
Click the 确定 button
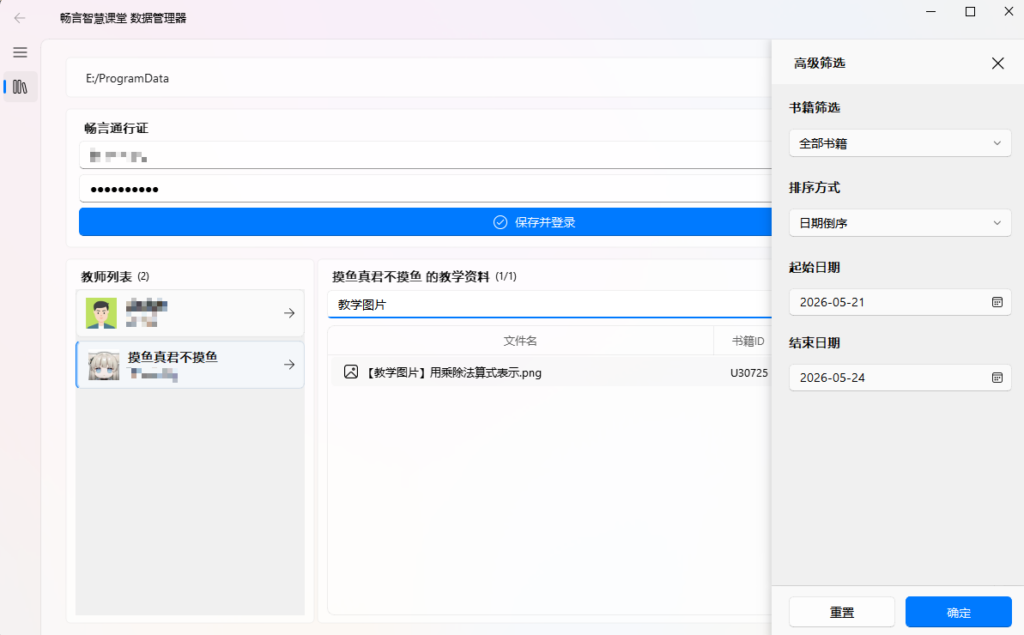tap(958, 612)
